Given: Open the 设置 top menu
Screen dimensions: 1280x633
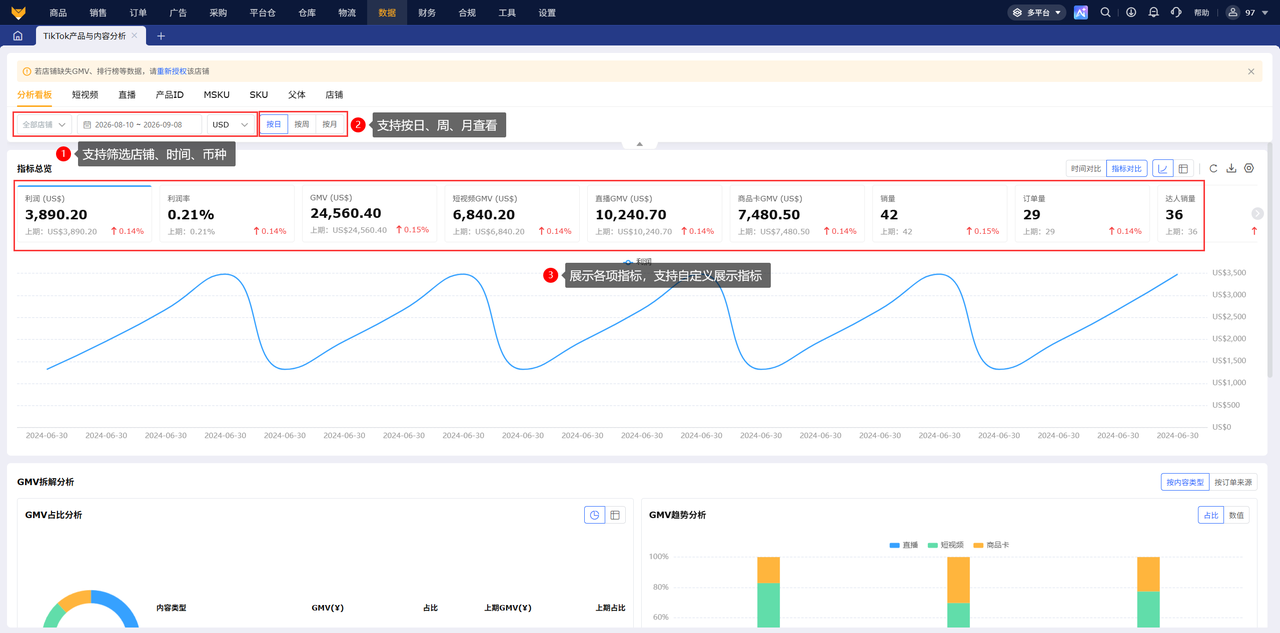Looking at the screenshot, I should [547, 13].
